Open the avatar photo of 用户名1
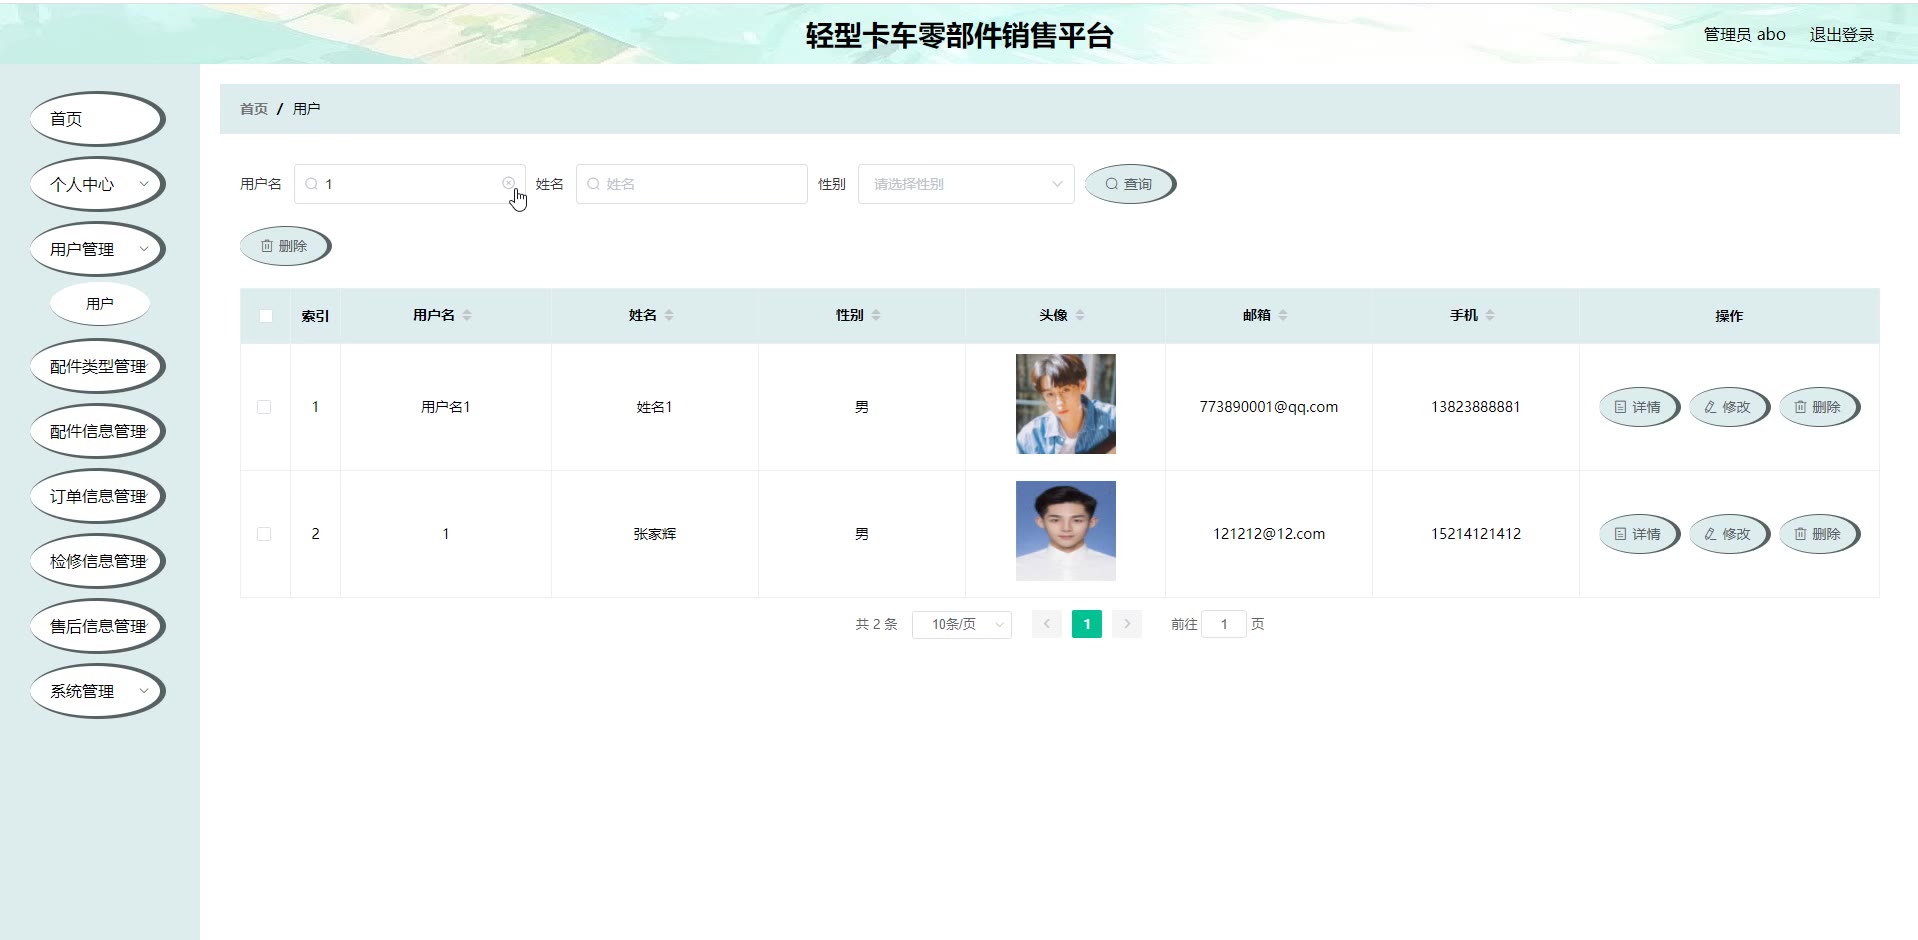 coord(1066,404)
